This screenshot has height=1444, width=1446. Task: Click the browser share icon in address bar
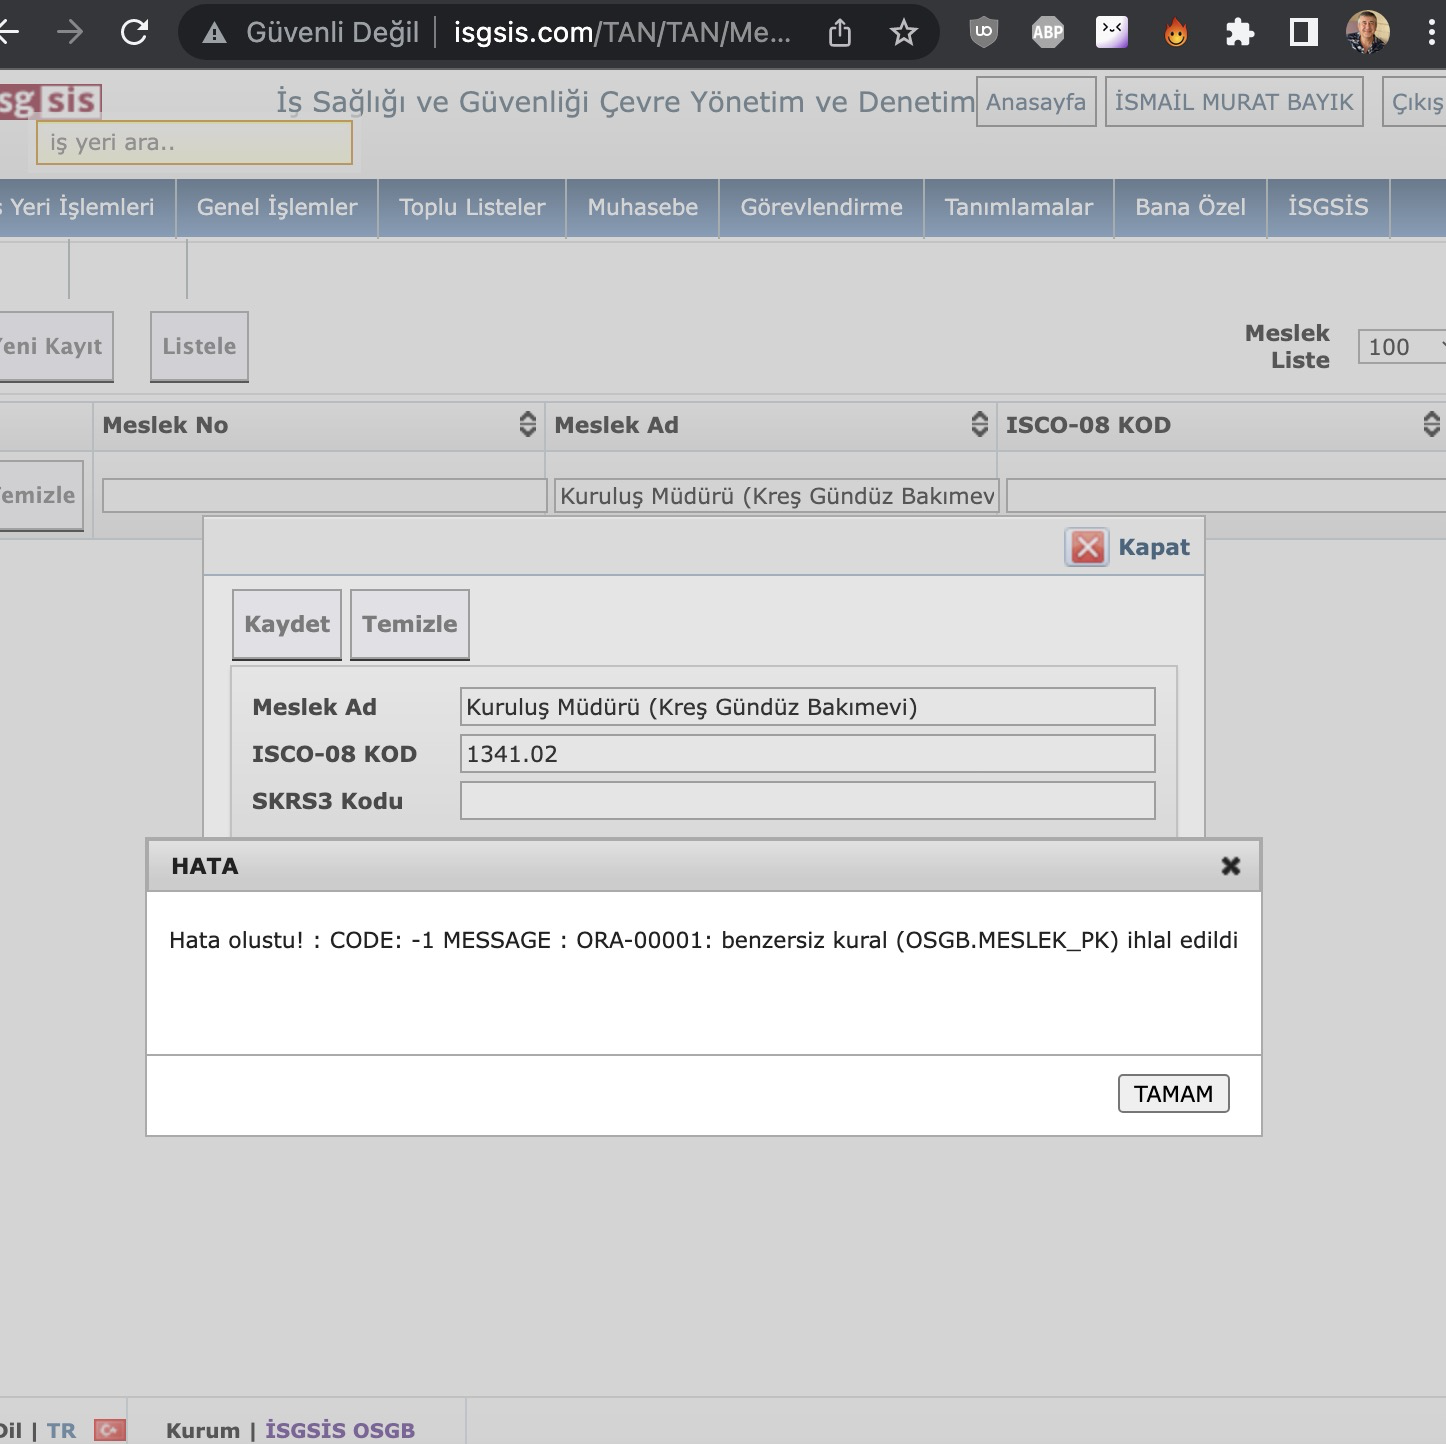tap(839, 33)
